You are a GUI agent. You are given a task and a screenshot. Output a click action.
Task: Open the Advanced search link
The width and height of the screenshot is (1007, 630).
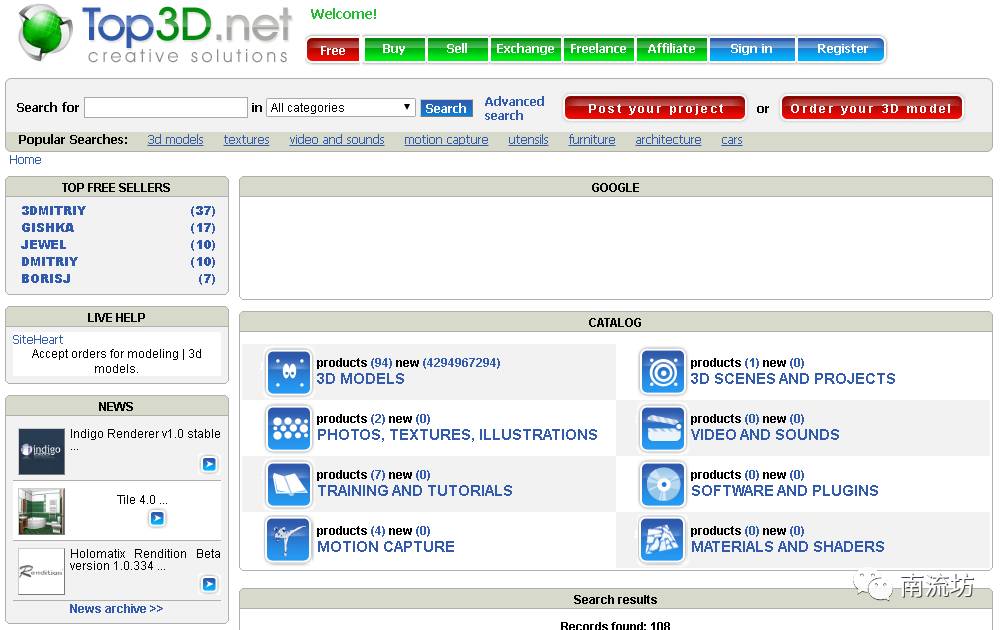click(x=514, y=108)
